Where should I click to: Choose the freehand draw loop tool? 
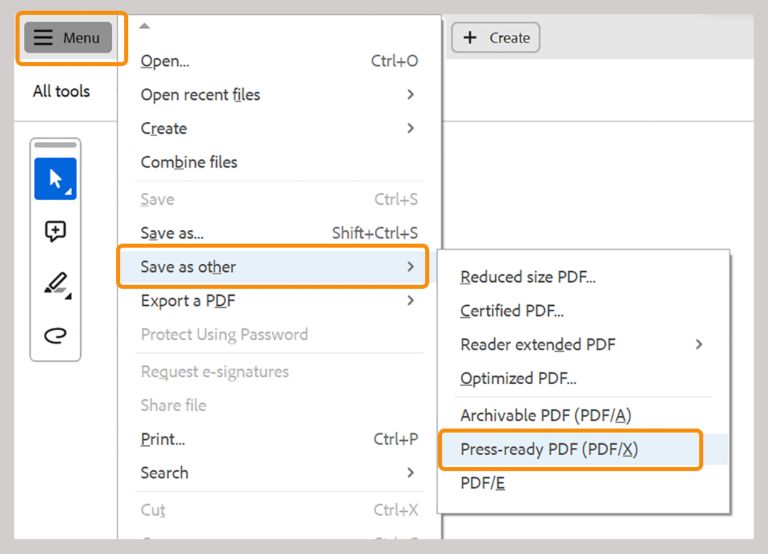pyautogui.click(x=55, y=335)
